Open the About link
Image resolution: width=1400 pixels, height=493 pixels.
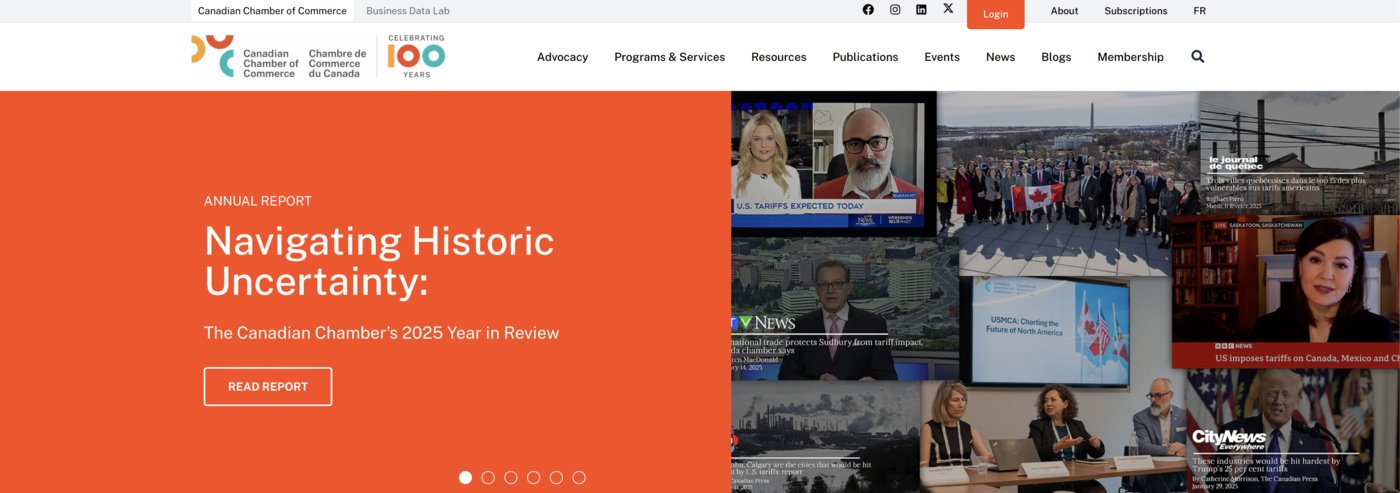coord(1064,11)
